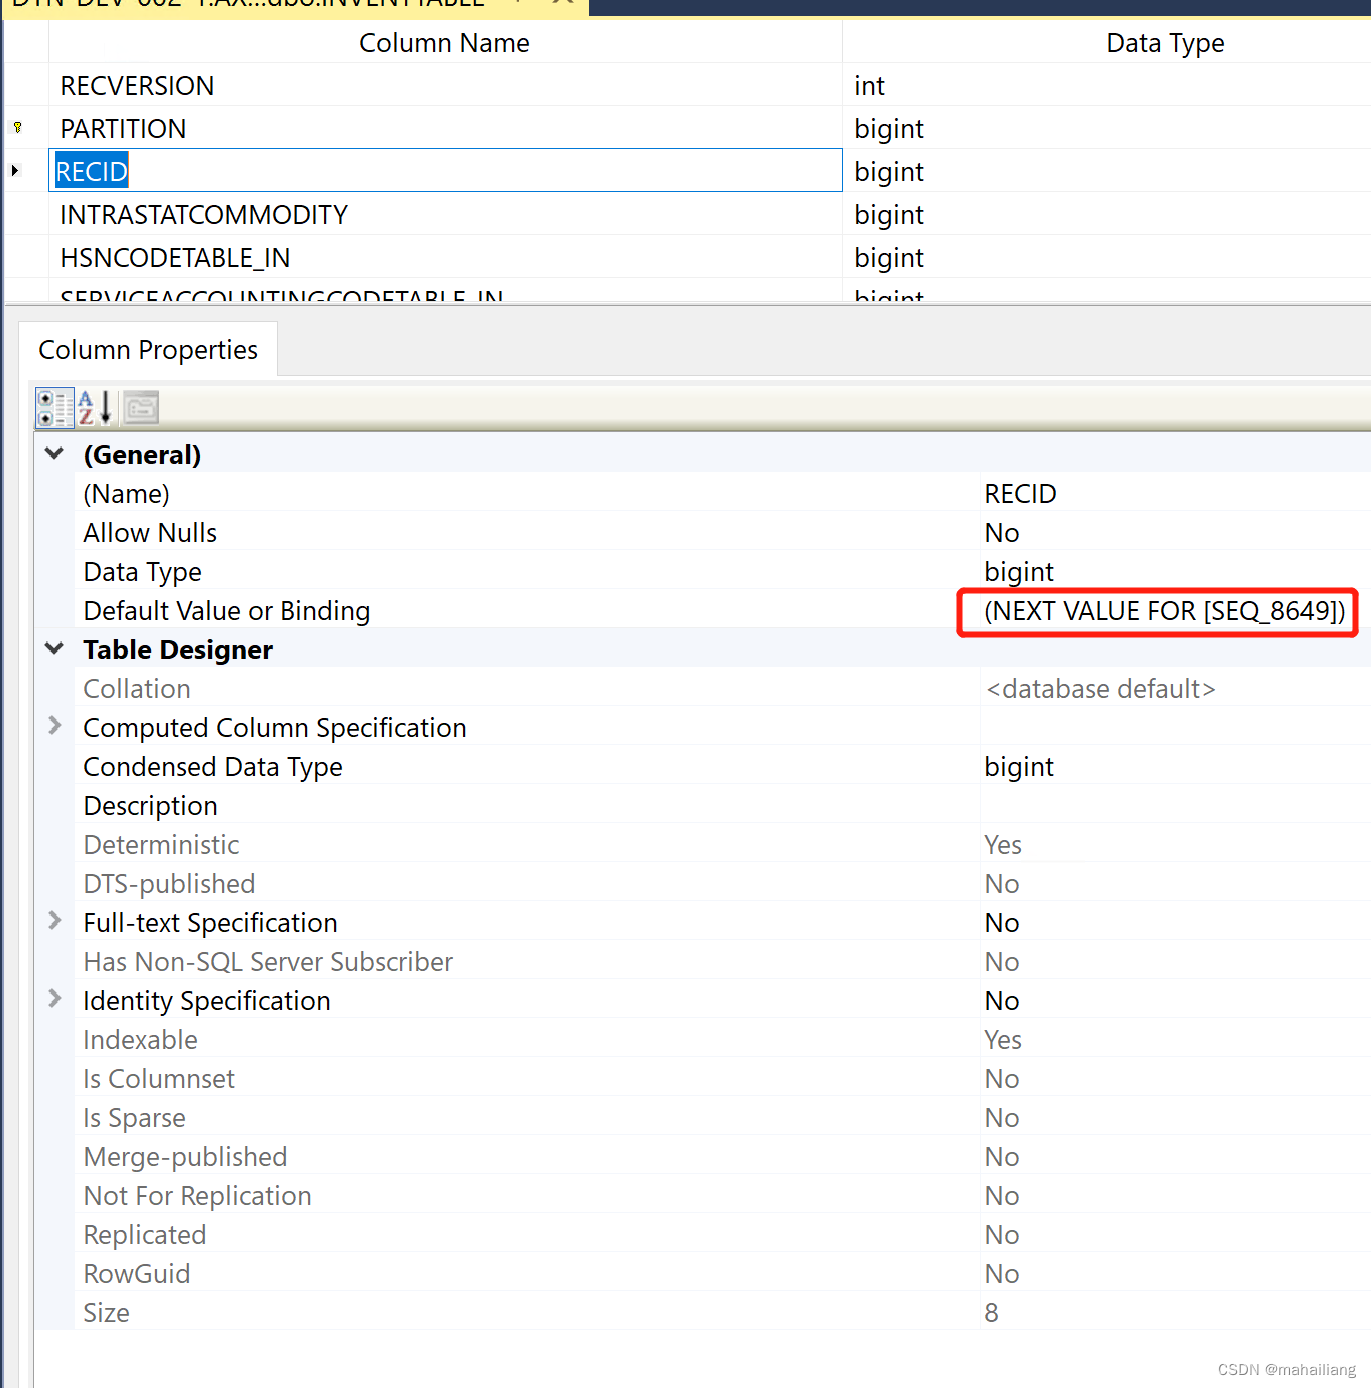Expand Identity Specification
Viewport: 1371px width, 1388px height.
click(x=55, y=999)
